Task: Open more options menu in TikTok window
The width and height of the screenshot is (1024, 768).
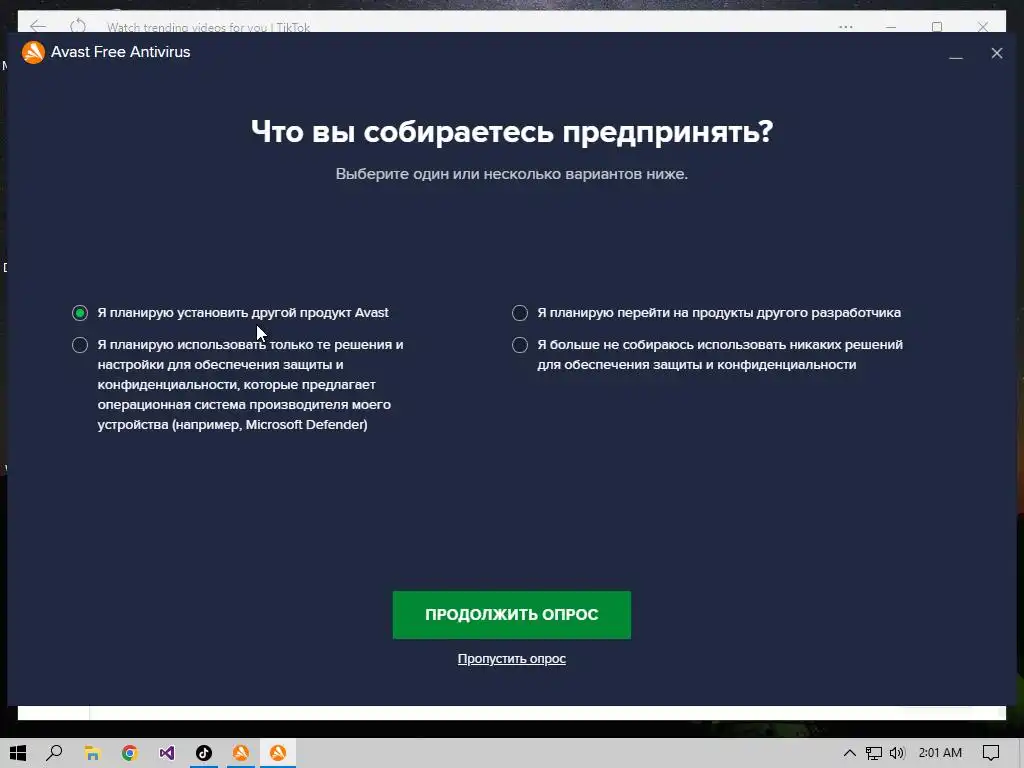Action: click(x=846, y=27)
